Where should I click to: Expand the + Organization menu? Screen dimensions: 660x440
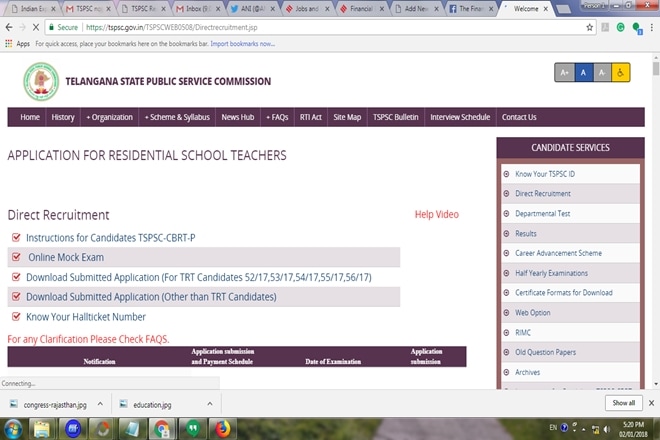tap(109, 117)
